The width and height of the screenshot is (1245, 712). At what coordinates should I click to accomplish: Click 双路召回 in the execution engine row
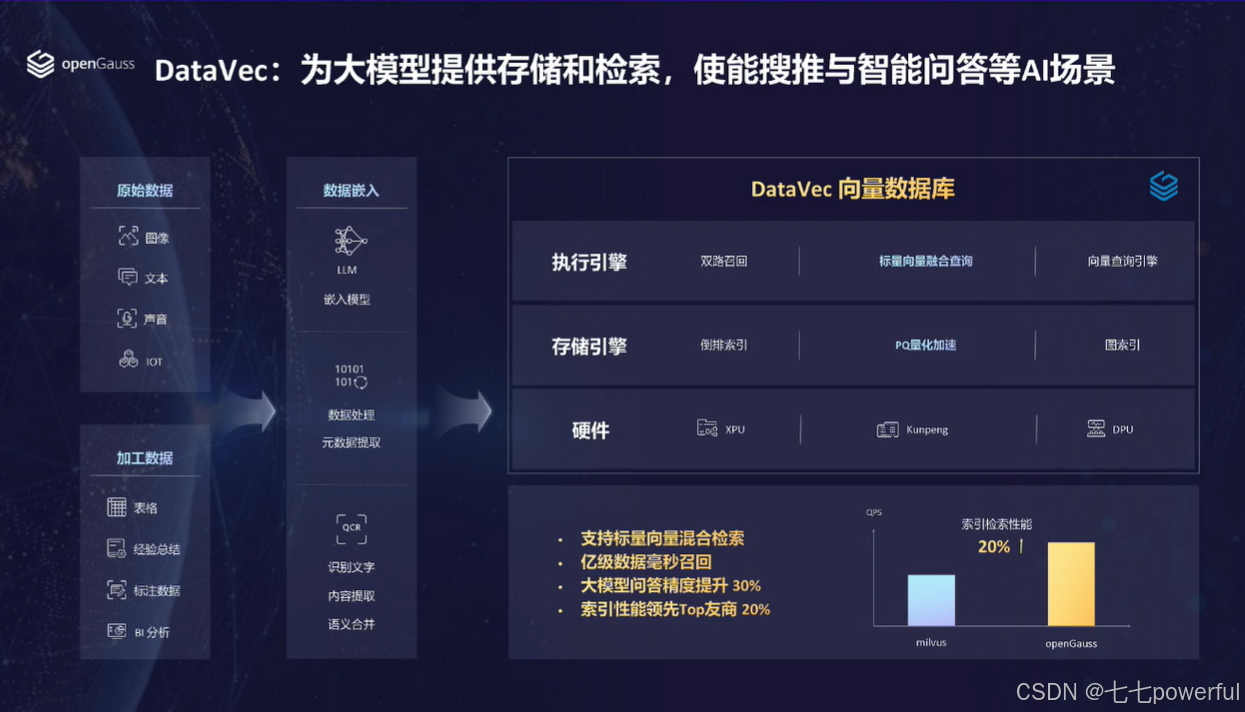click(x=724, y=261)
